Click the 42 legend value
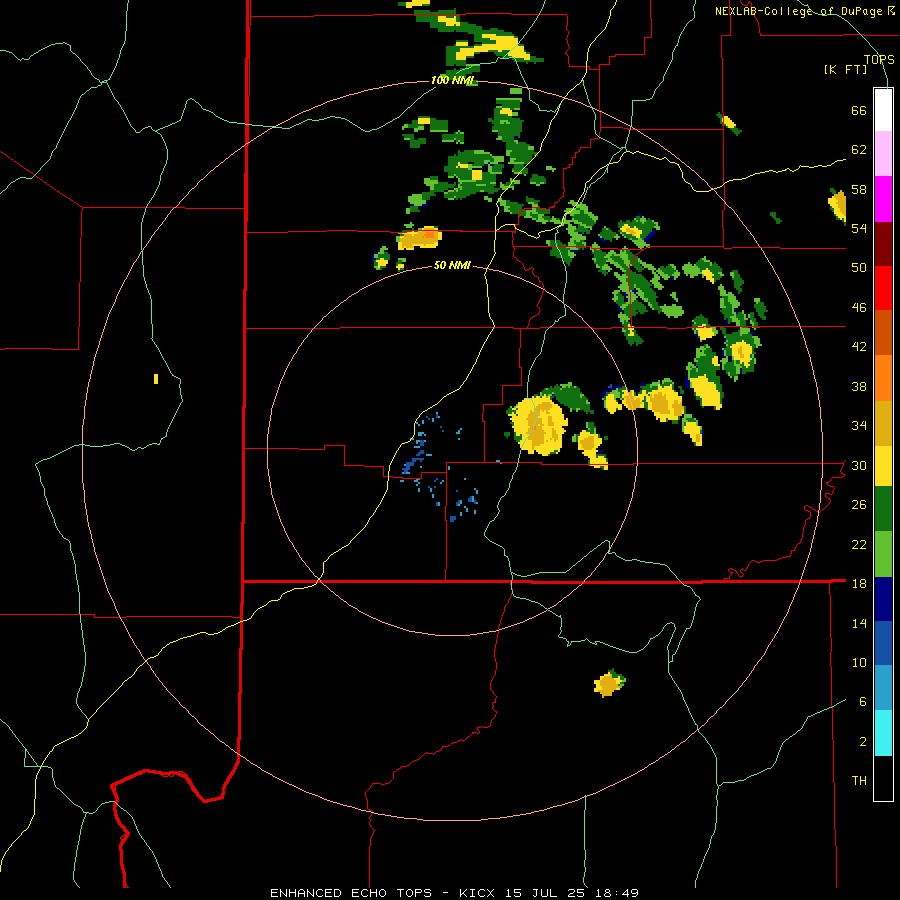 point(859,346)
